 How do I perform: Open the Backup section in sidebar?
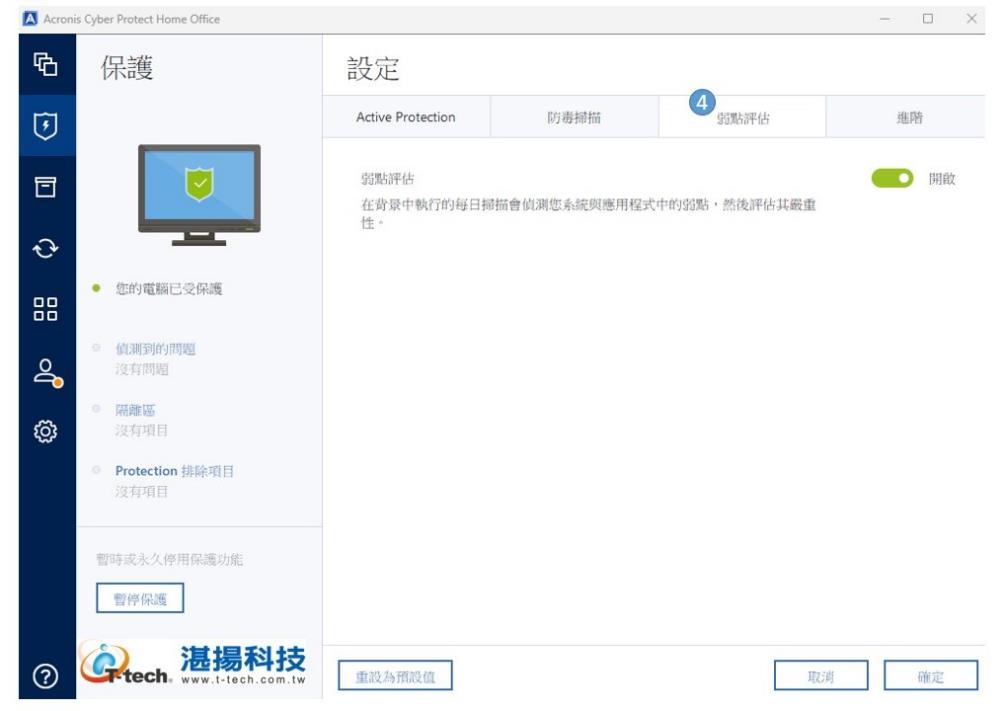click(45, 64)
